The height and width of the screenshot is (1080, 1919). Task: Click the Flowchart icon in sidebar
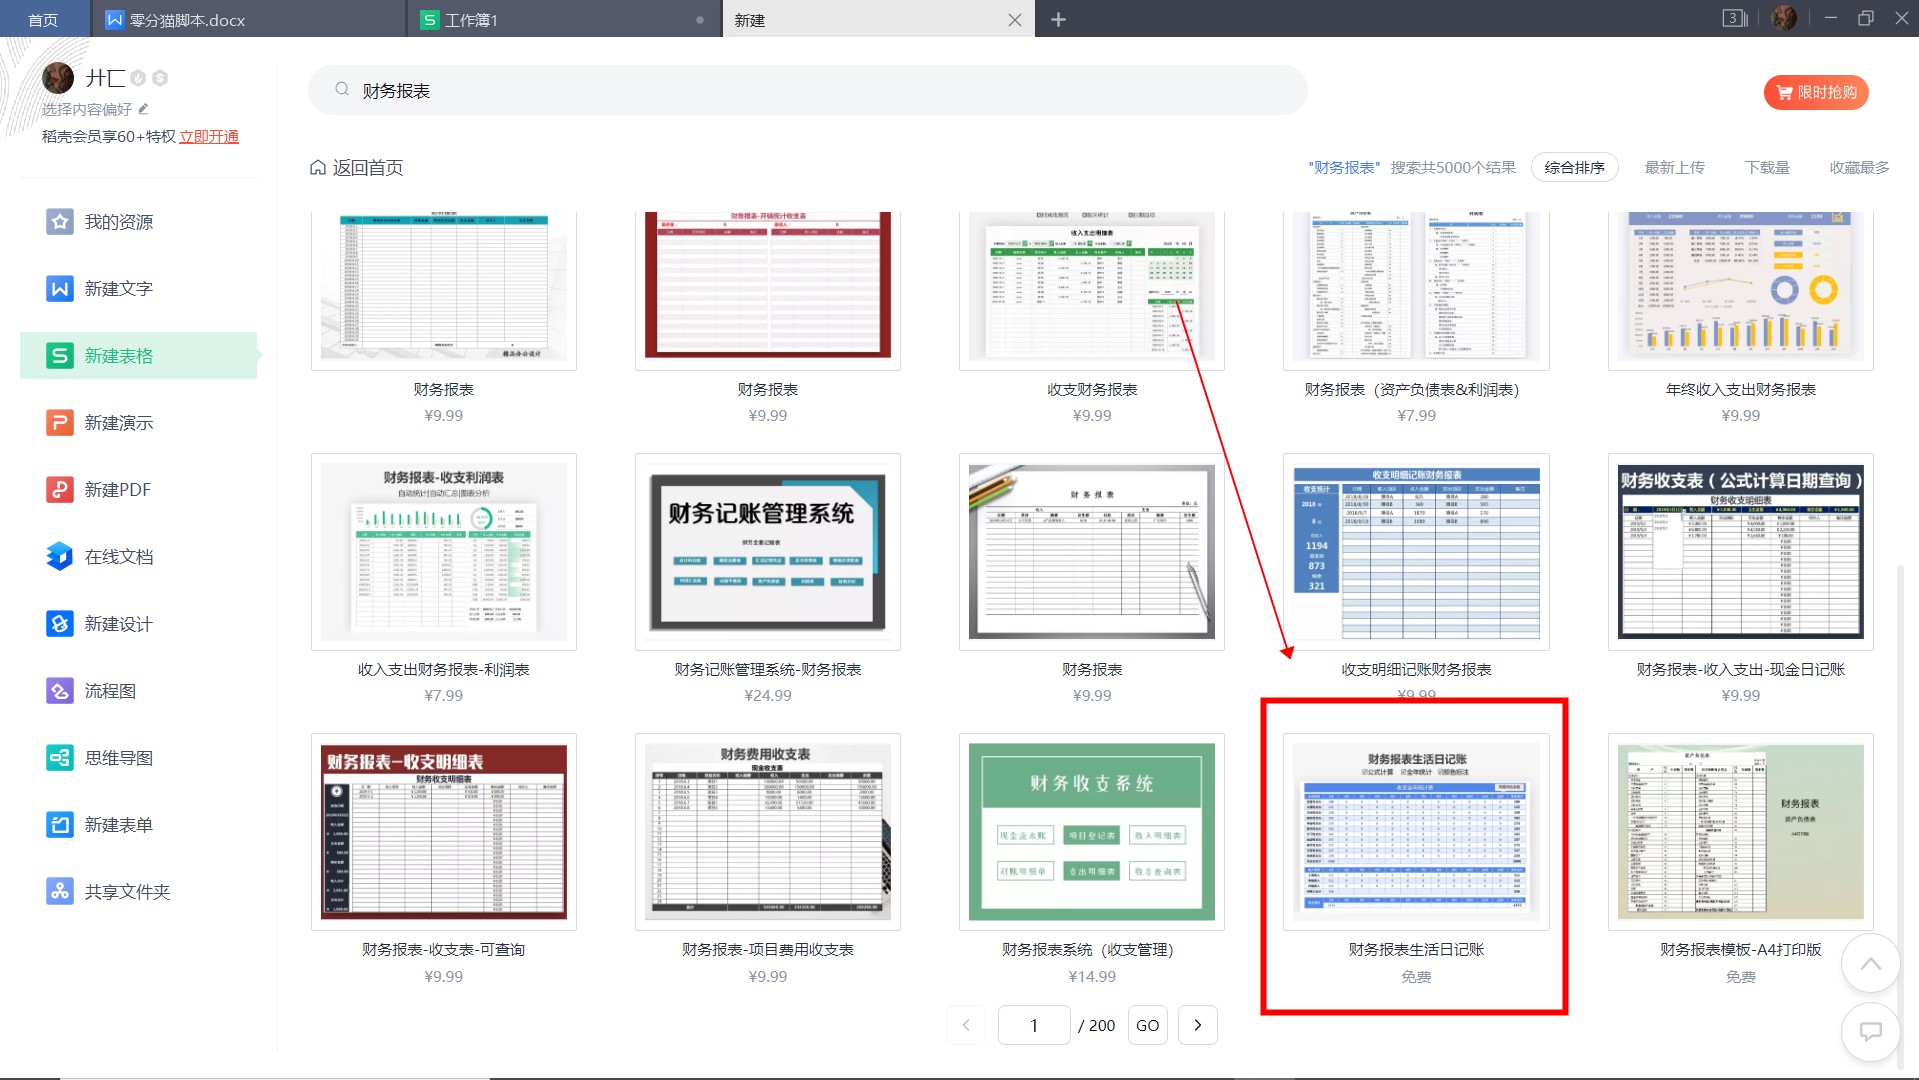pyautogui.click(x=60, y=691)
